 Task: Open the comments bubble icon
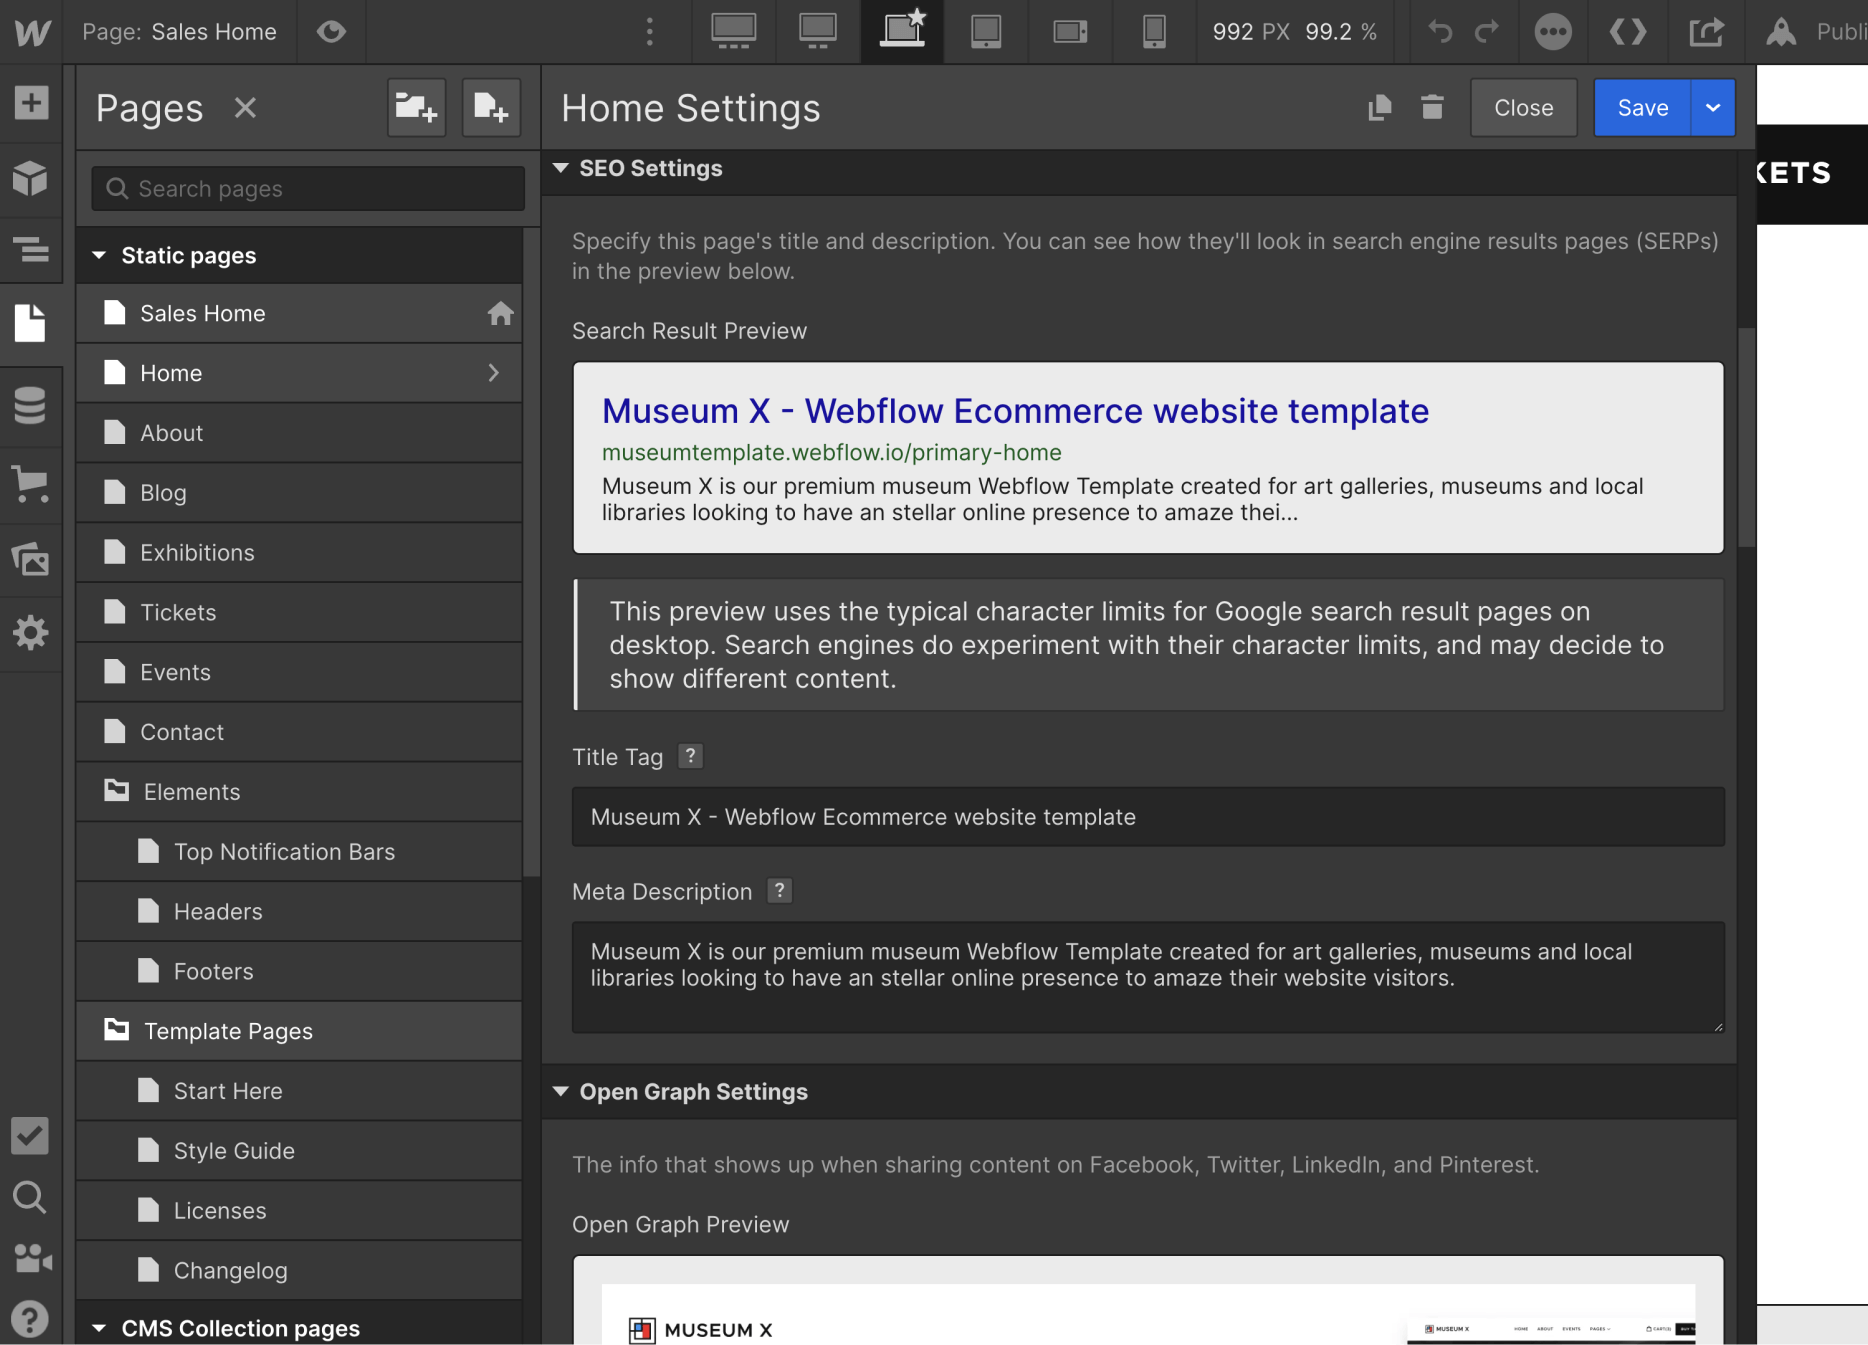[1553, 32]
